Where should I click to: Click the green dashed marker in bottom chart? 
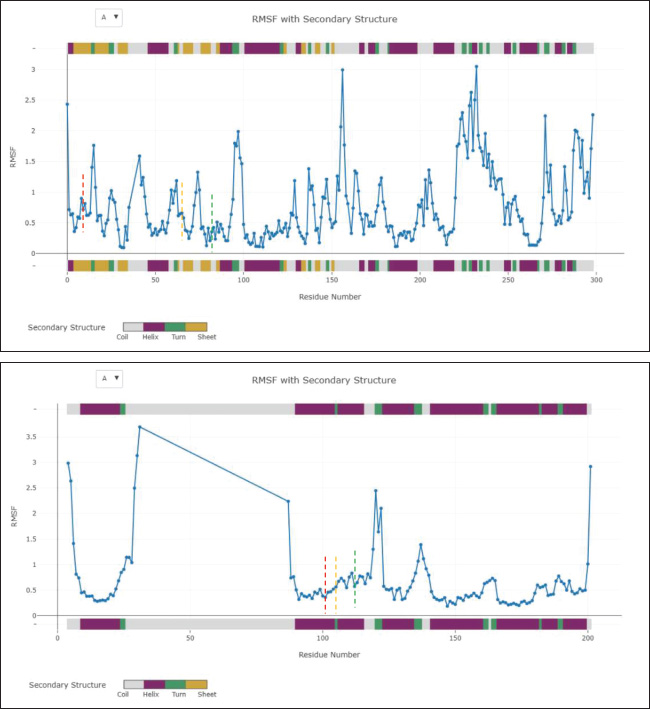[355, 578]
